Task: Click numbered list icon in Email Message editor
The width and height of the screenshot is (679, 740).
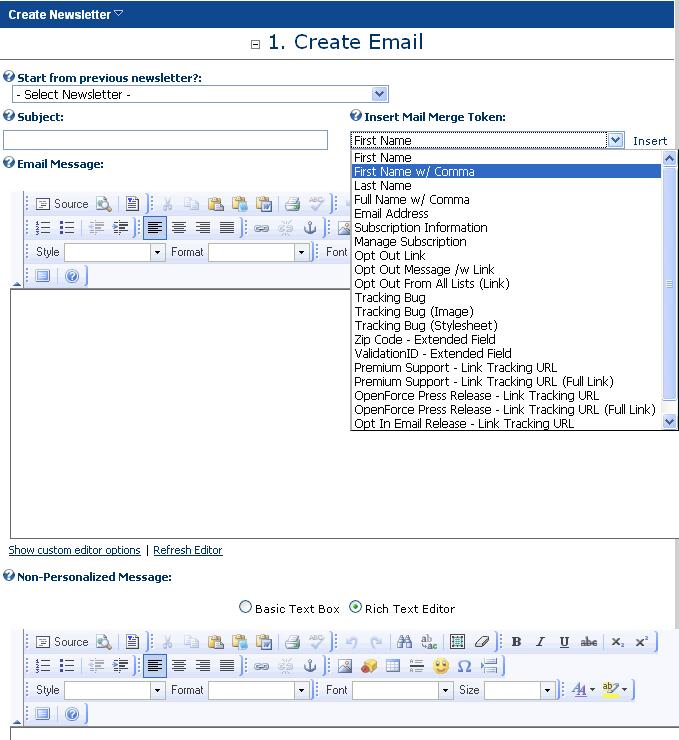Action: point(43,228)
